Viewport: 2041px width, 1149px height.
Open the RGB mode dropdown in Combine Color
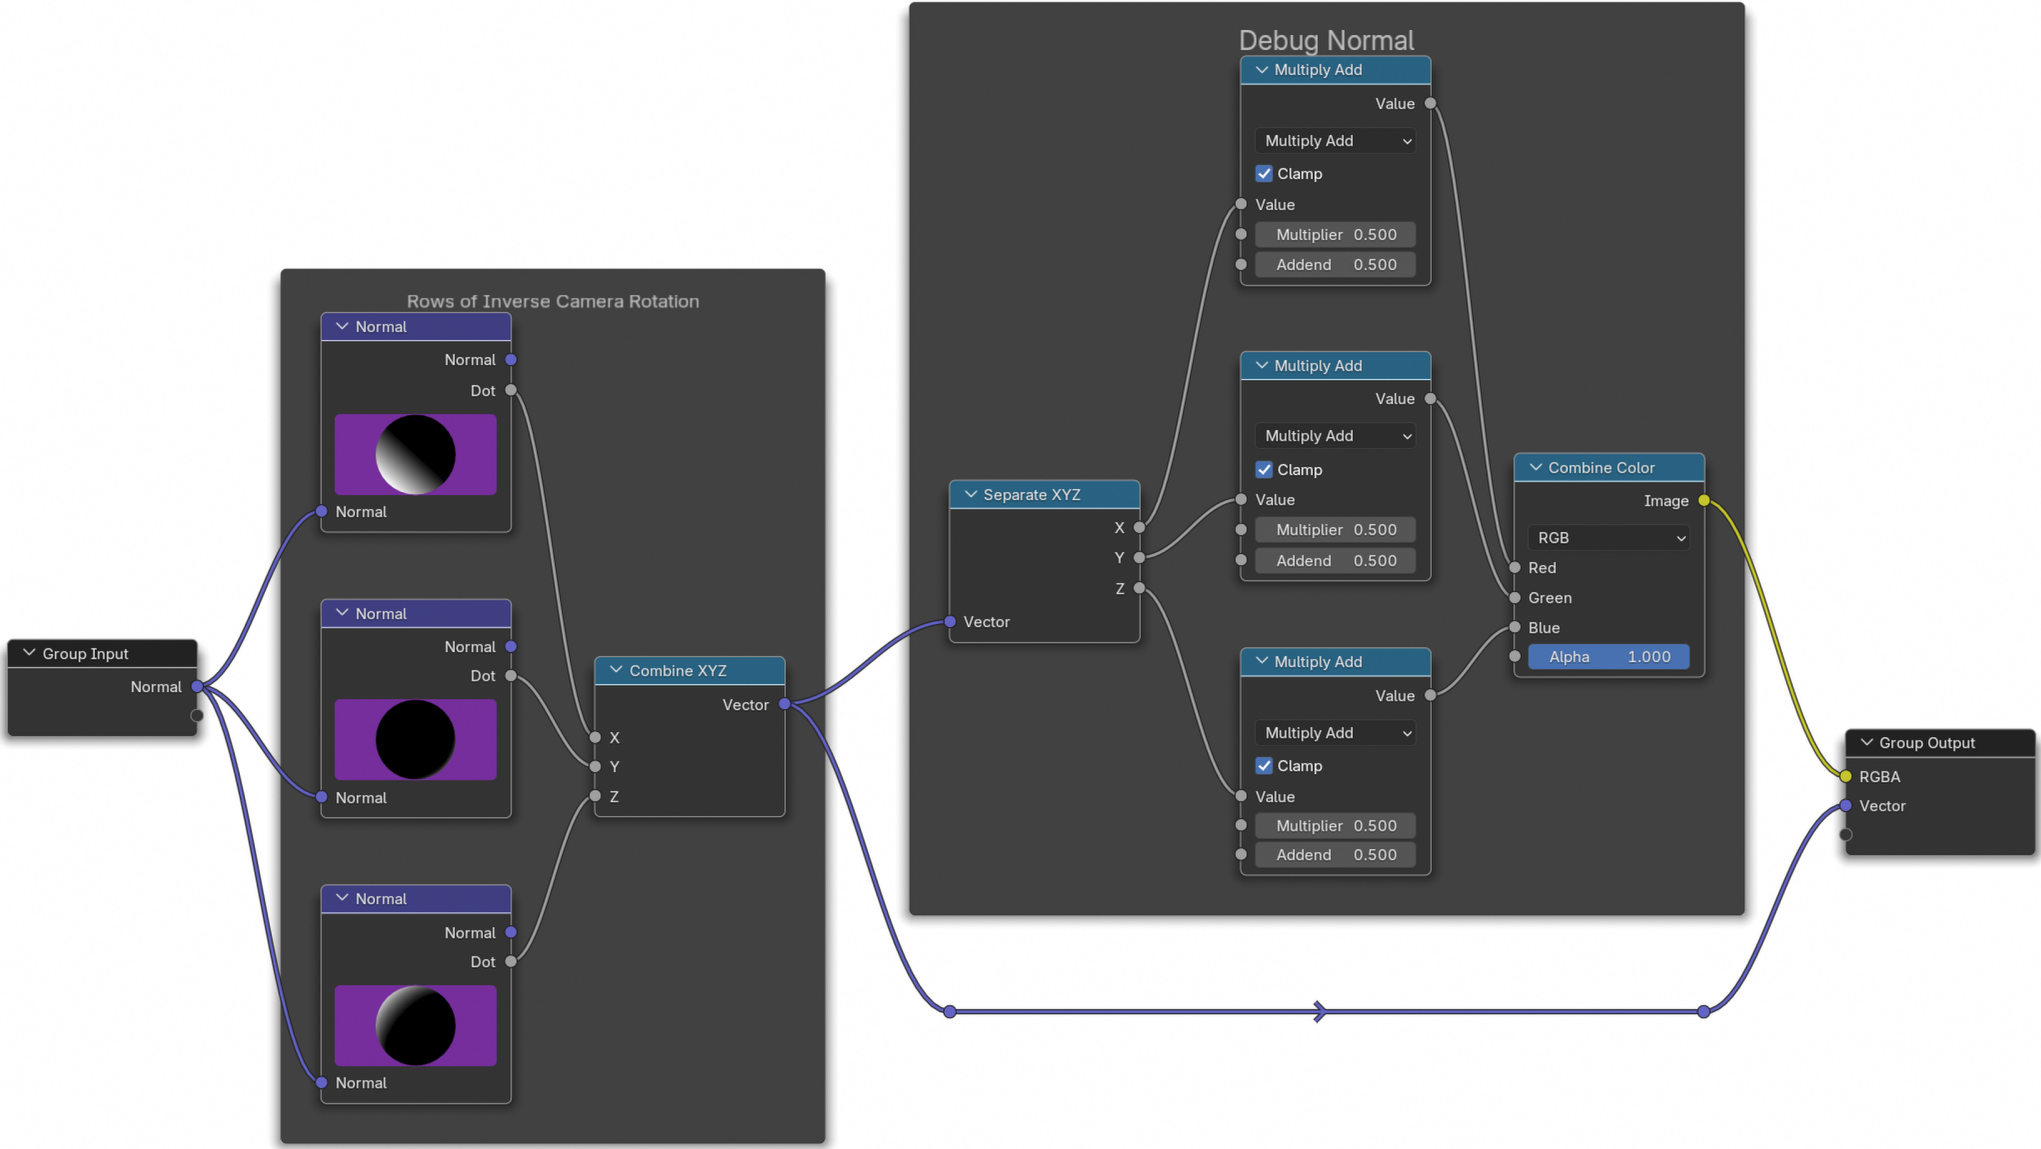1608,537
